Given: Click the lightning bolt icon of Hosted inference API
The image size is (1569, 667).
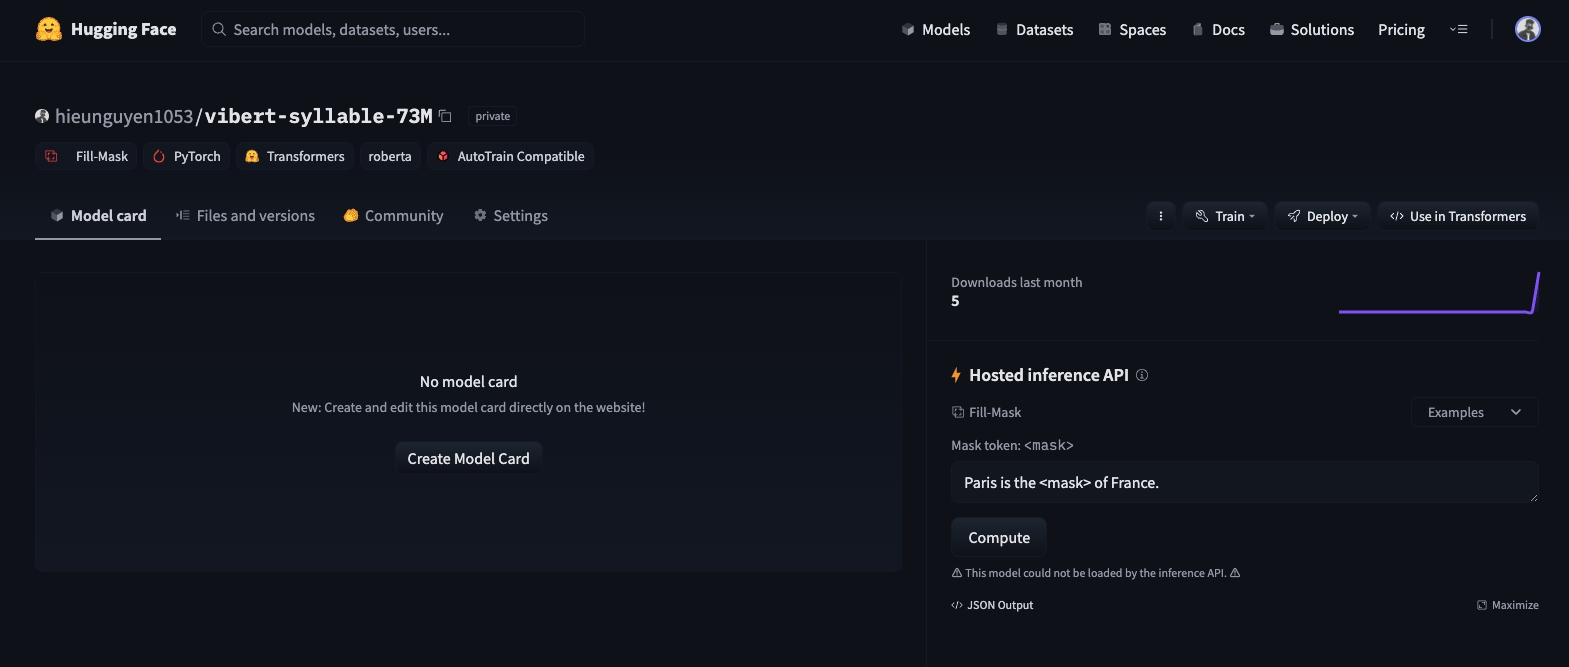Looking at the screenshot, I should [x=956, y=375].
